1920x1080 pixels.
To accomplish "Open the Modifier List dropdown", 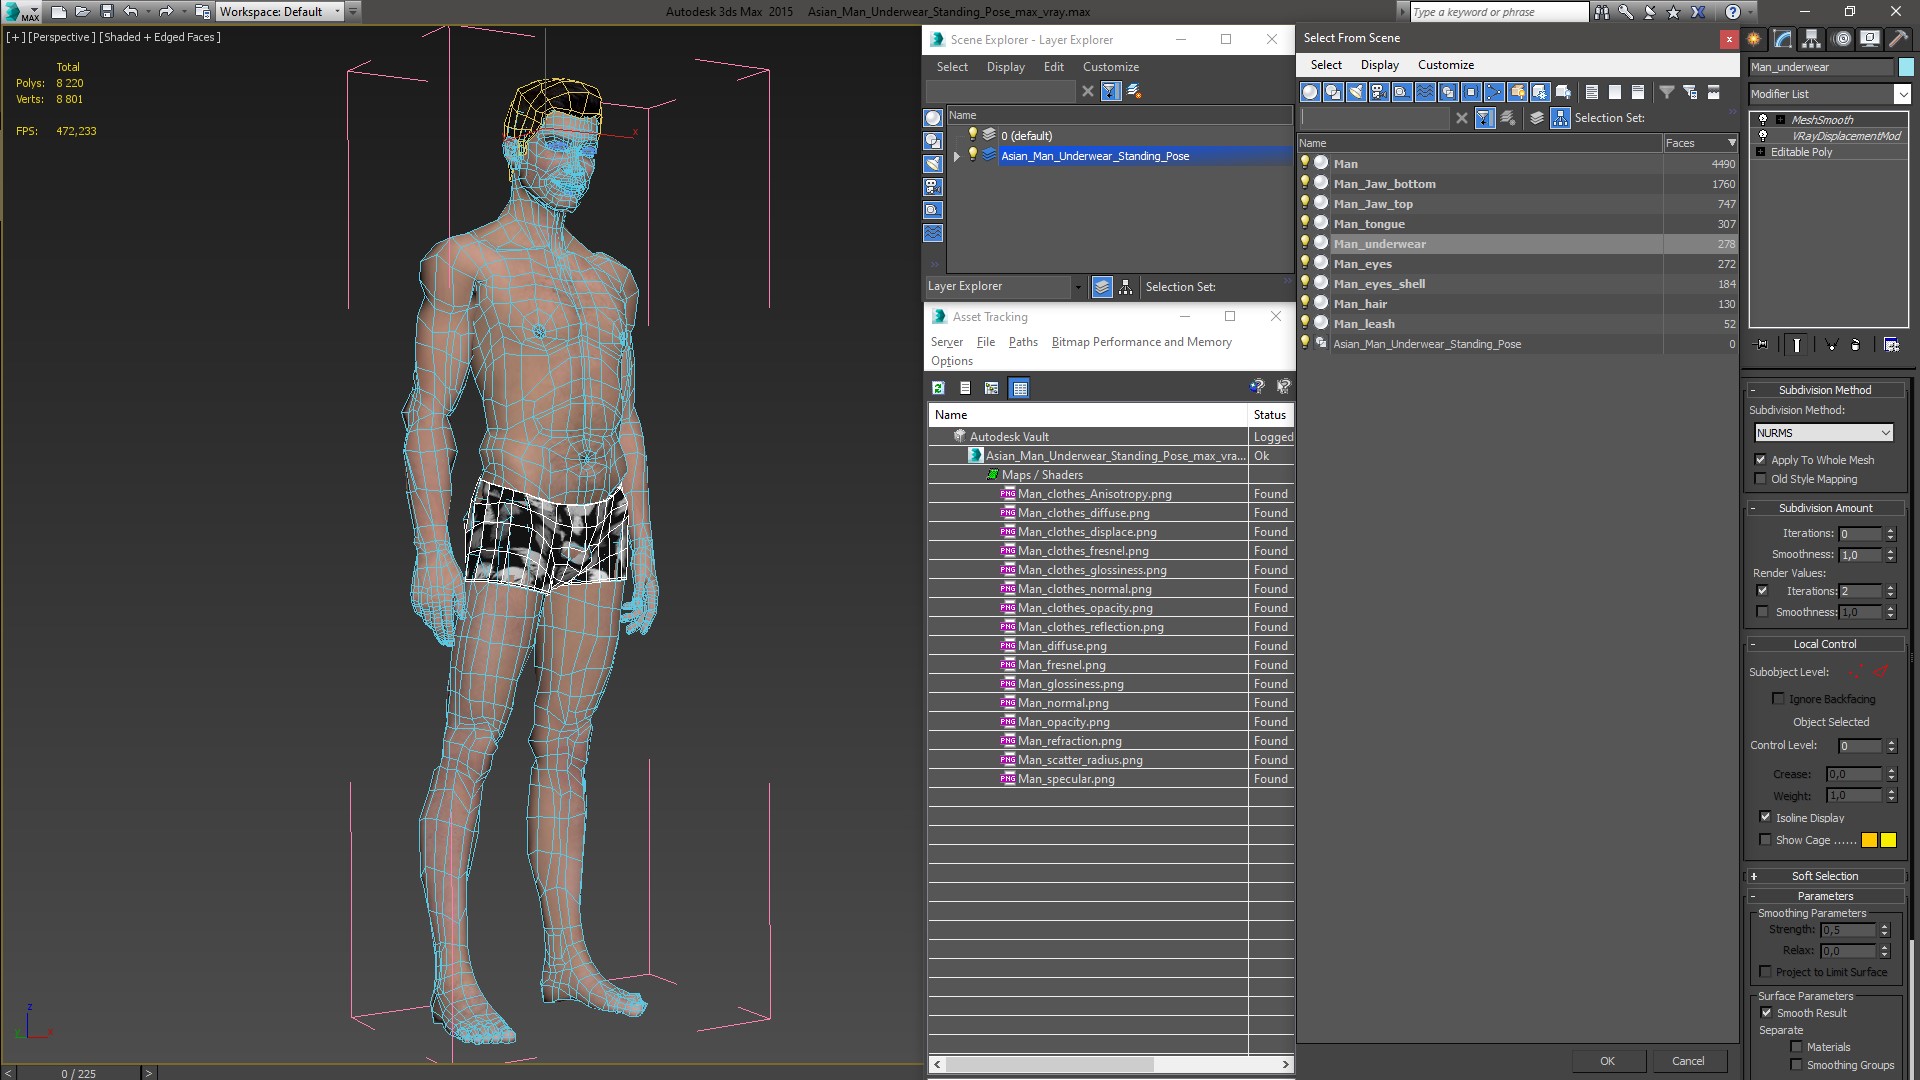I will click(x=1901, y=94).
